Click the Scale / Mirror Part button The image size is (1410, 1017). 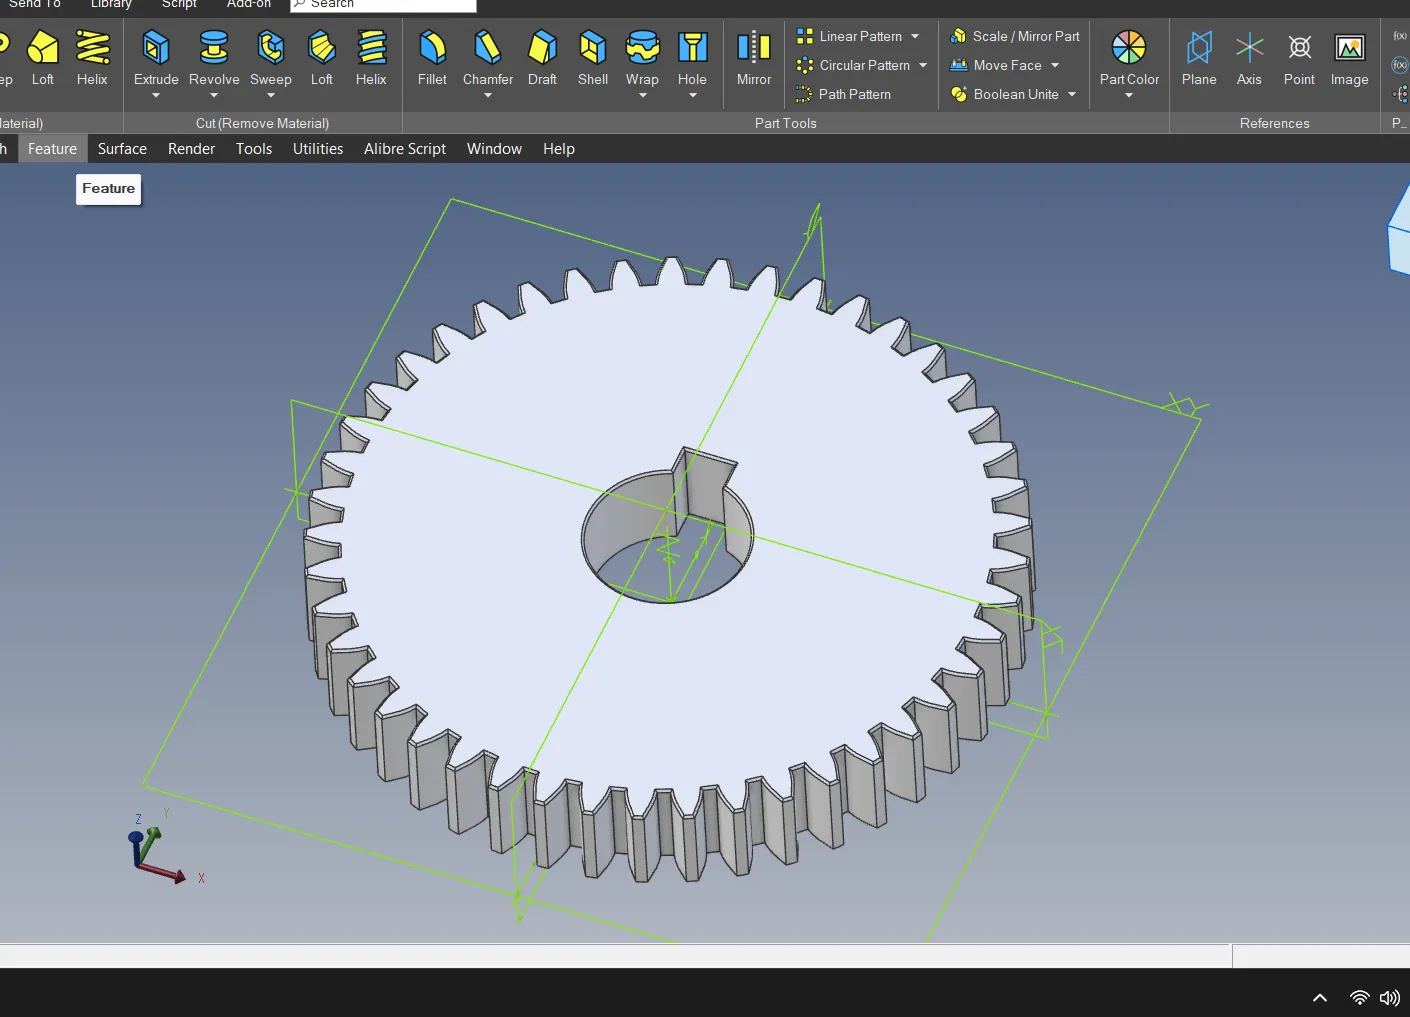[1015, 37]
